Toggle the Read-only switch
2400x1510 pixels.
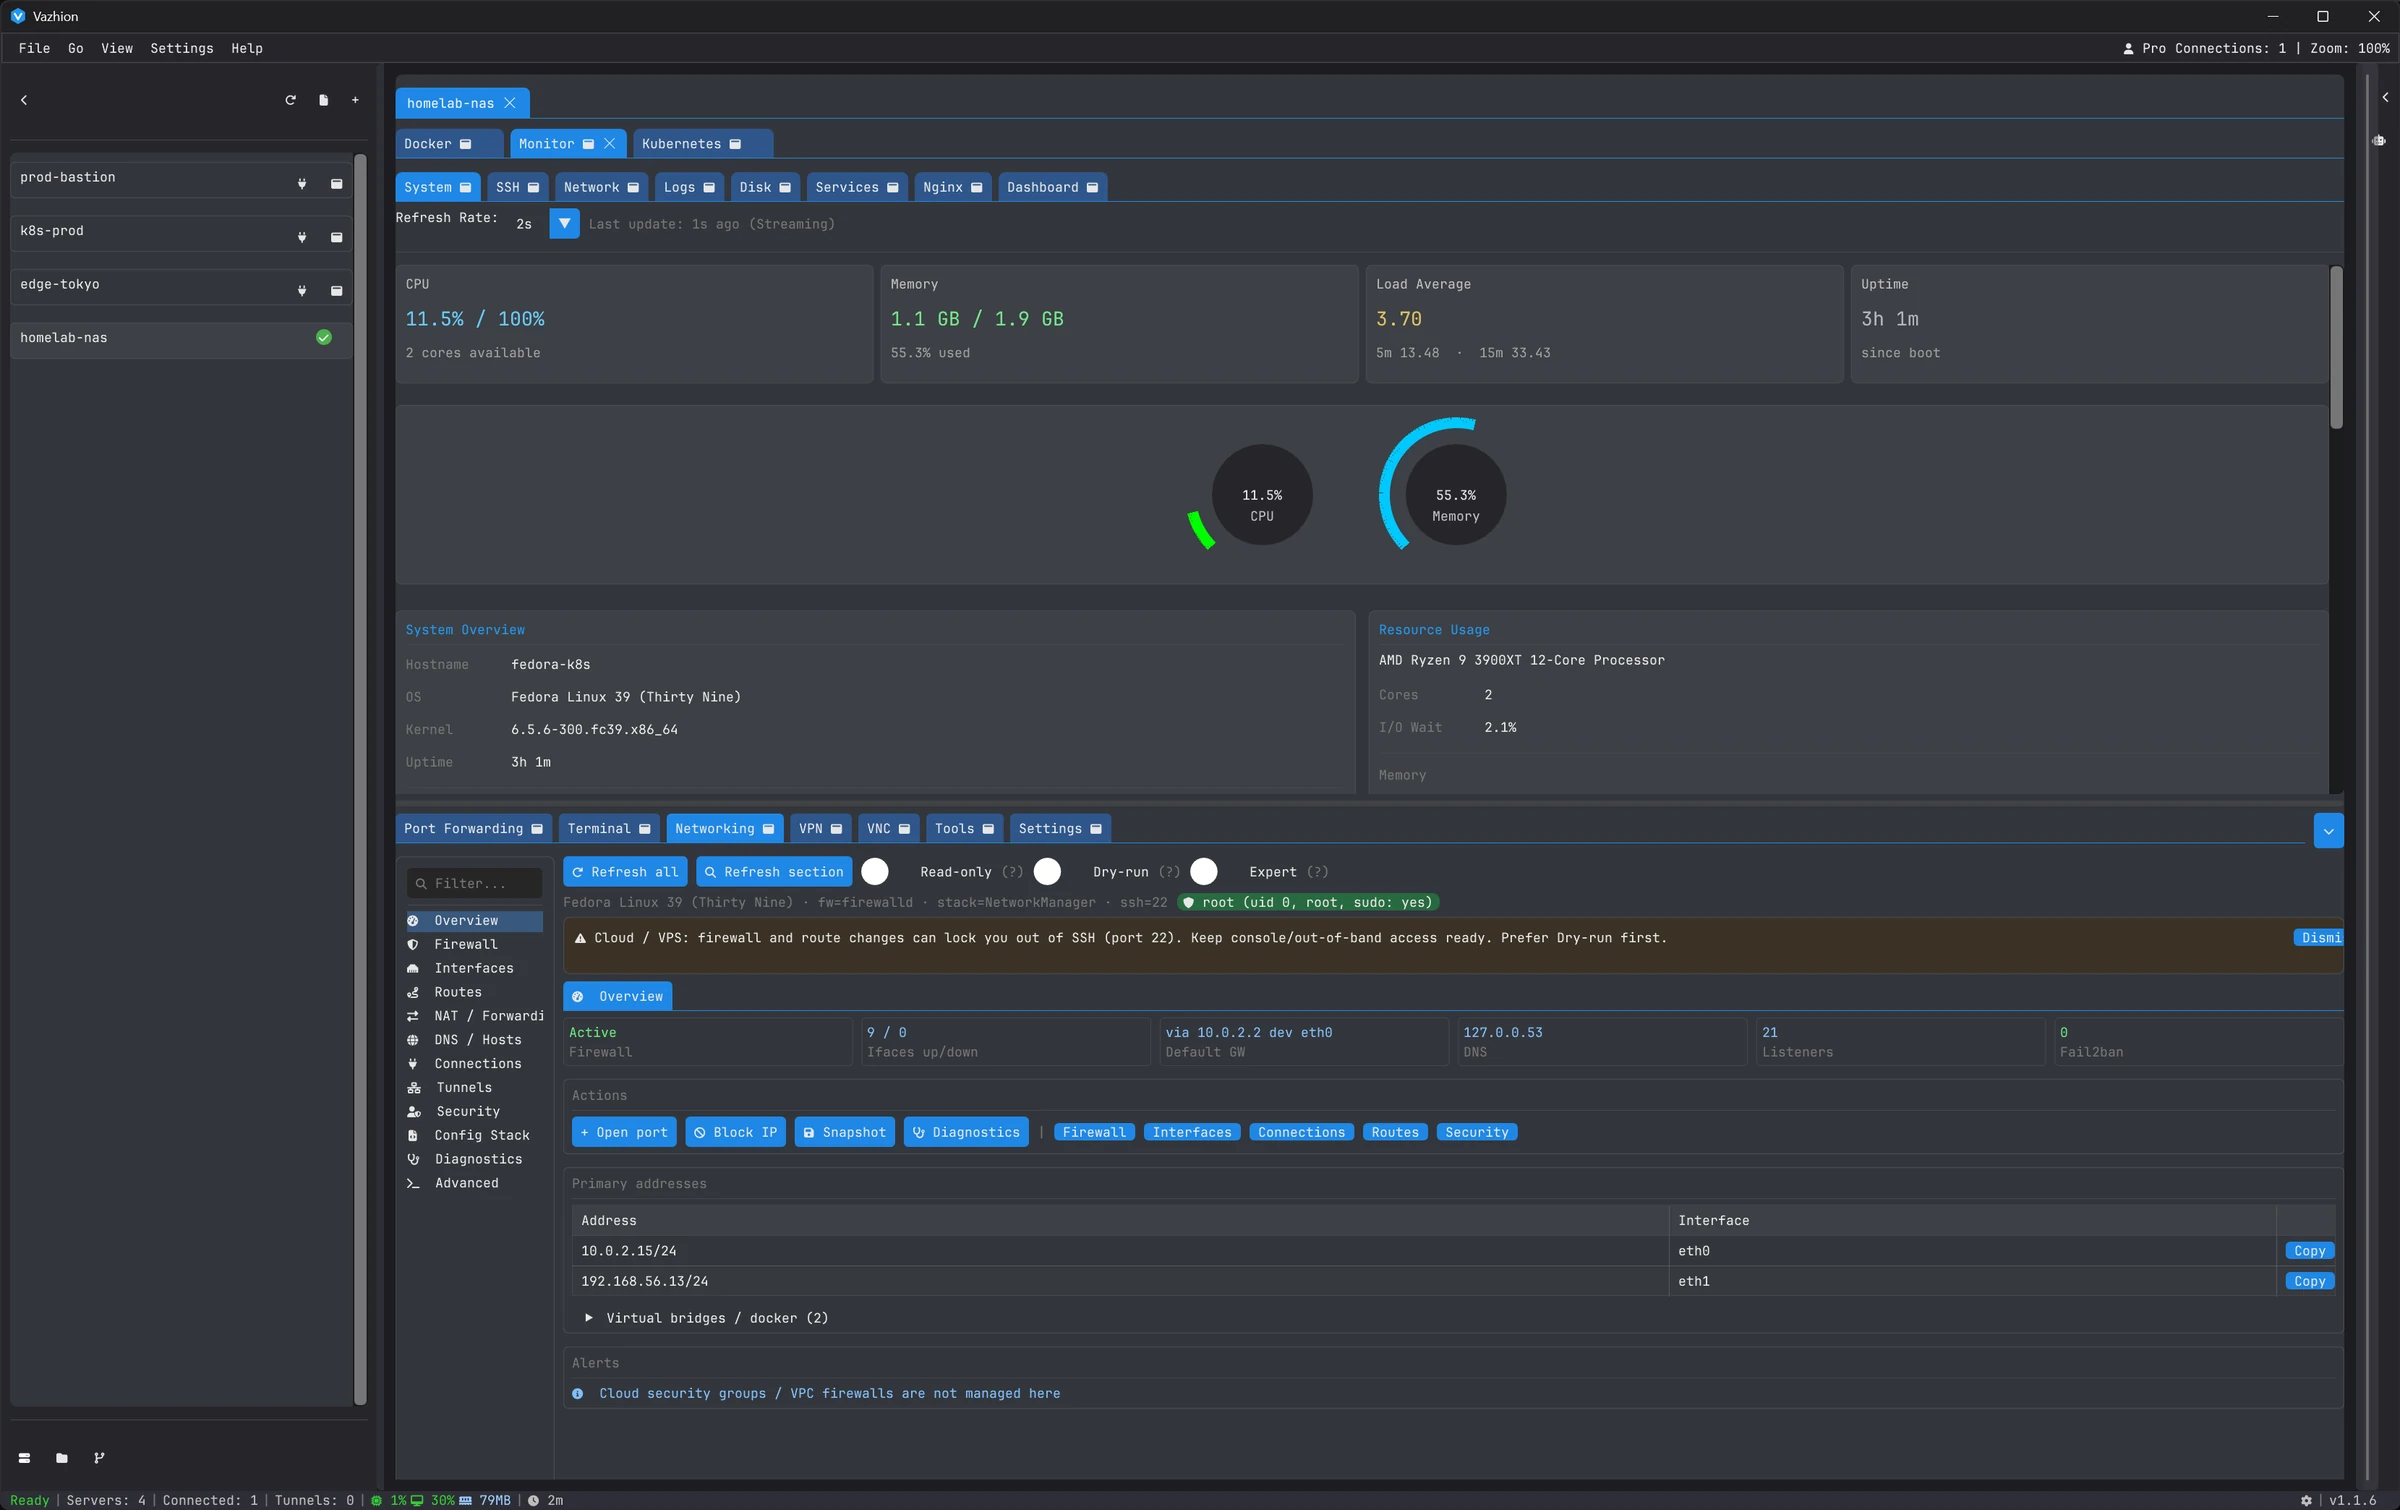875,872
